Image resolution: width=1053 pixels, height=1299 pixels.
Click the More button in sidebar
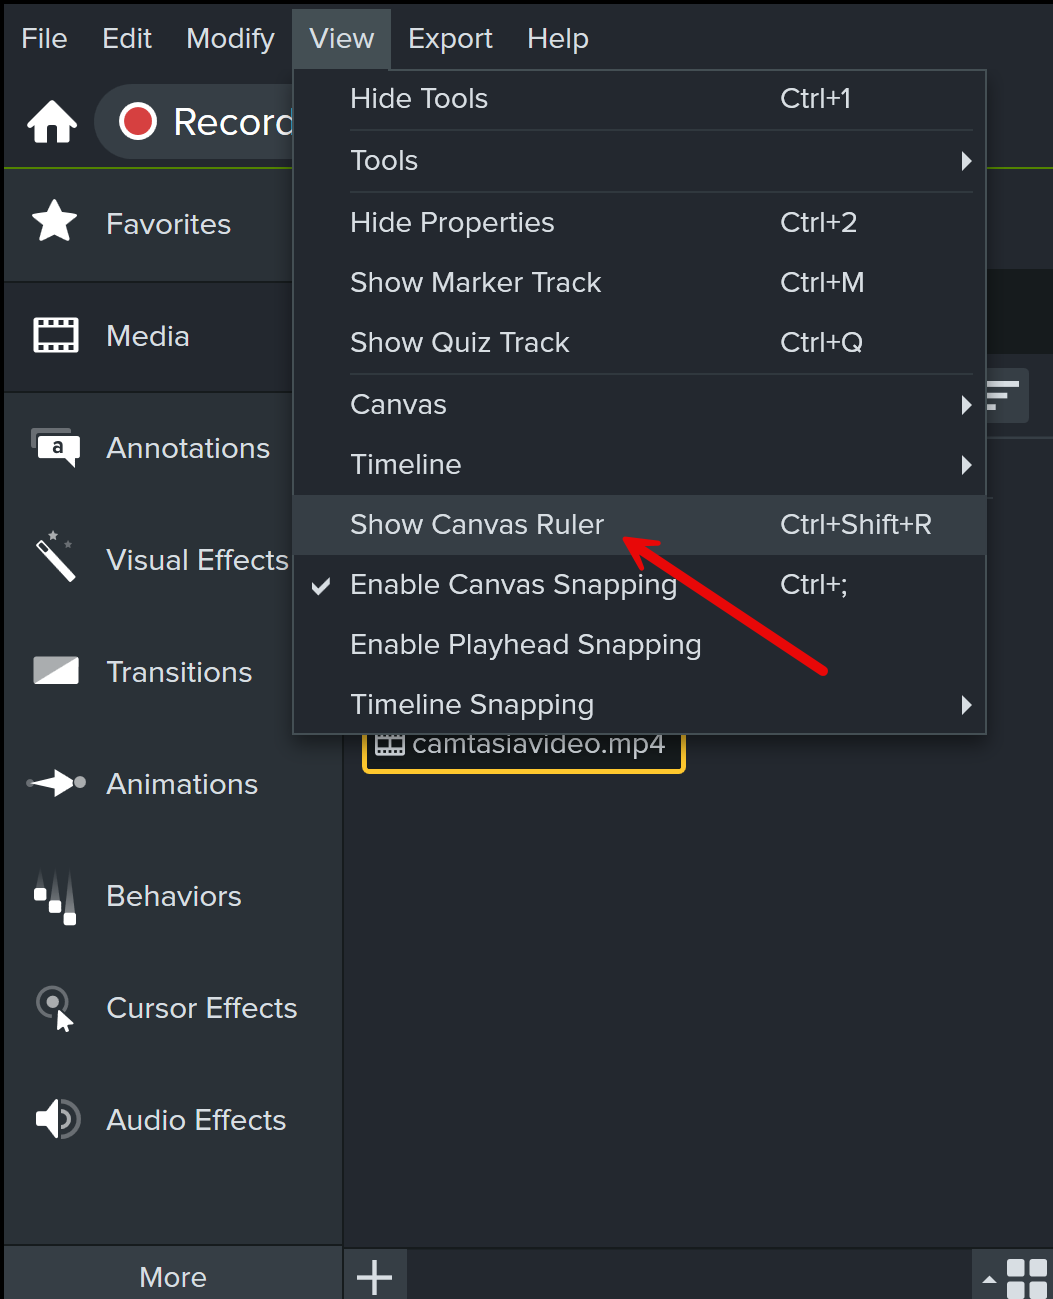[x=173, y=1277]
